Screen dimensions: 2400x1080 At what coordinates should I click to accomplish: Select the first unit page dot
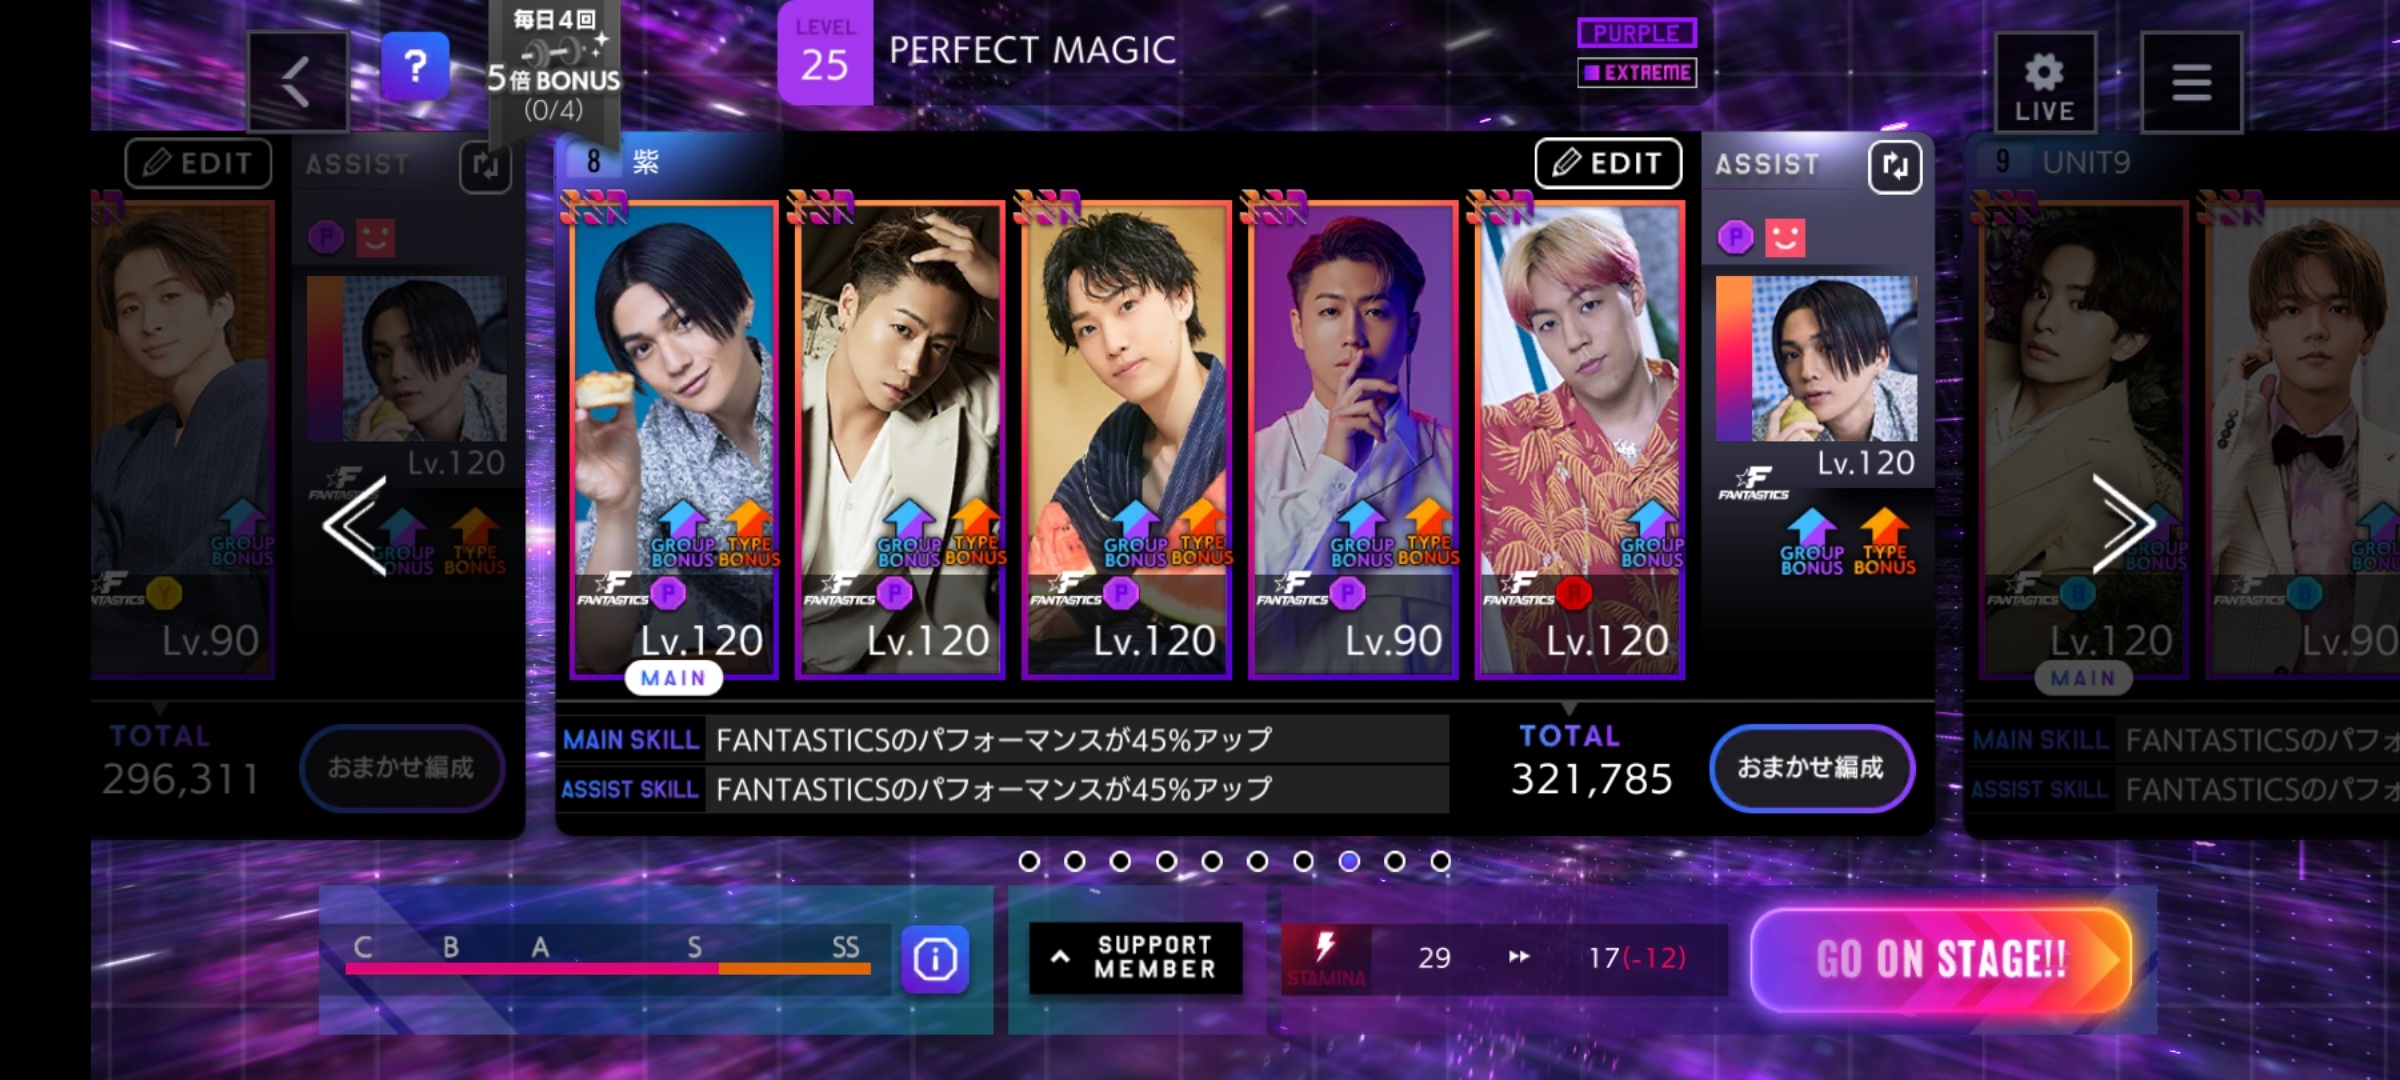click(x=1029, y=861)
